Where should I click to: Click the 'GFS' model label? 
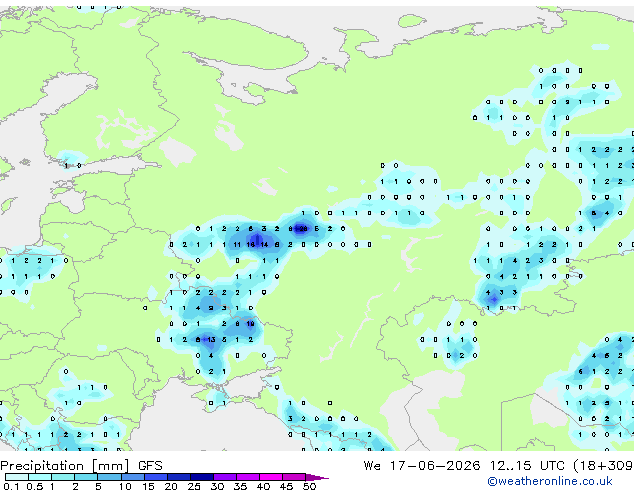coord(150,466)
